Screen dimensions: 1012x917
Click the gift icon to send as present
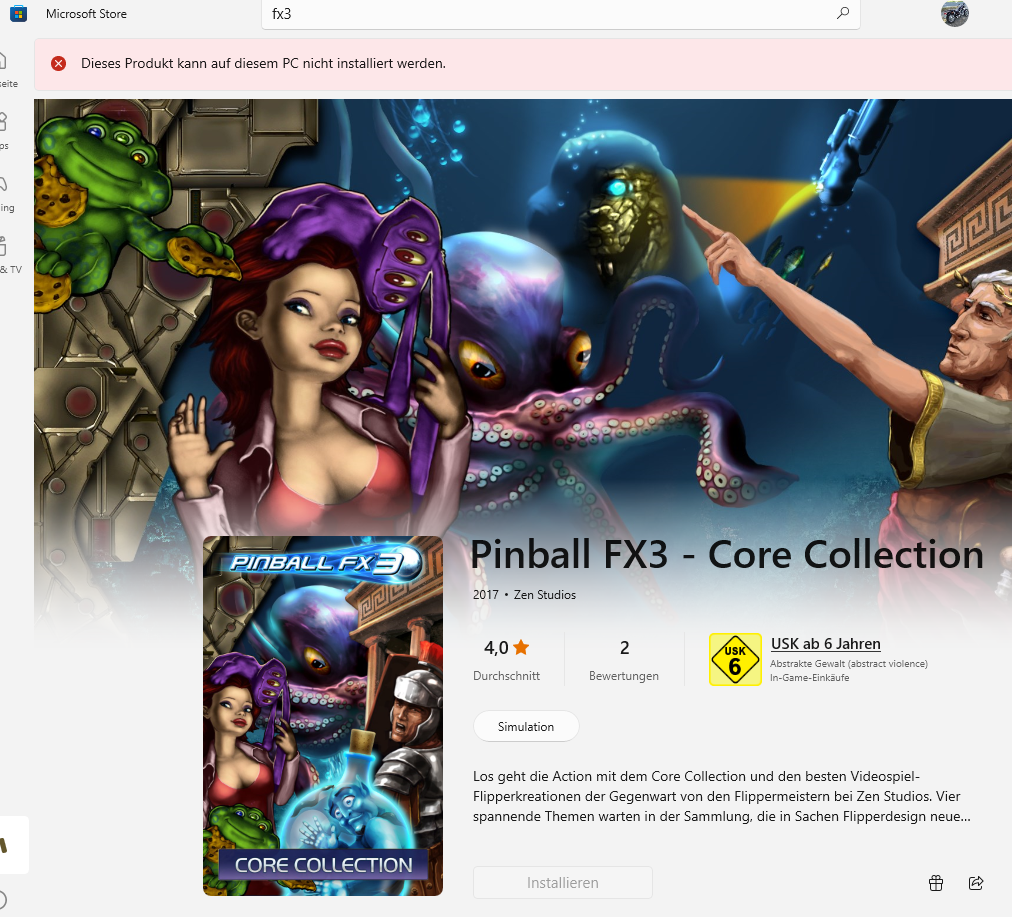click(936, 883)
